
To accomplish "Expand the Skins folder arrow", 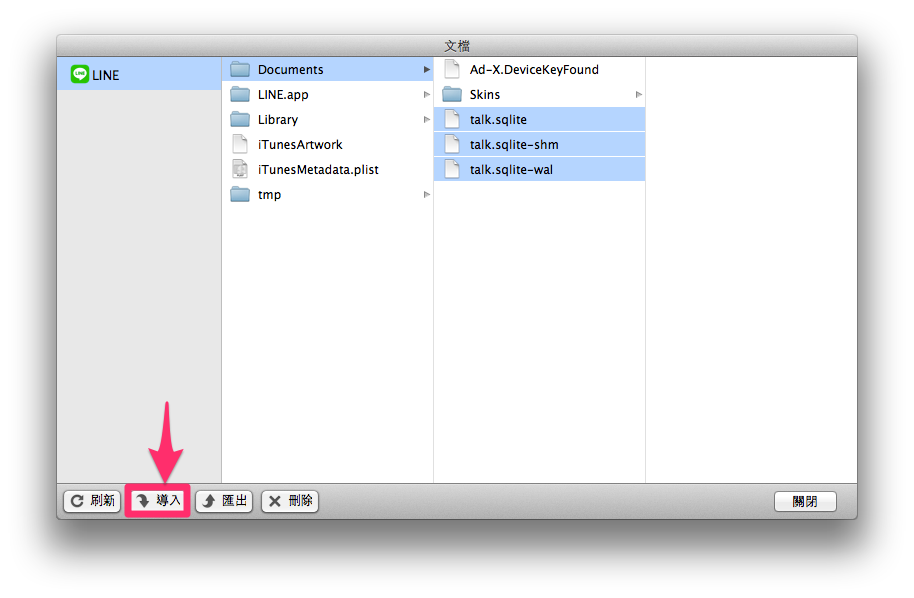I will pos(638,94).
